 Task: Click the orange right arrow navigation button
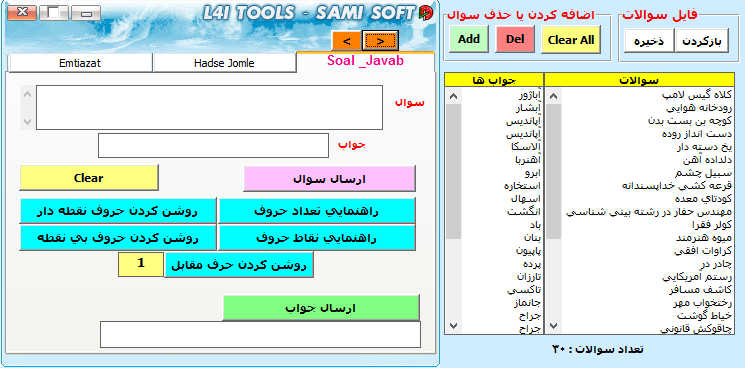pos(380,41)
